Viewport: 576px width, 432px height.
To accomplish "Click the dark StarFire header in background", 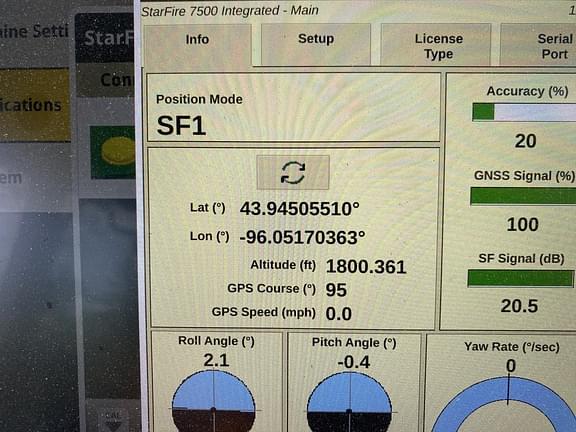I will (x=105, y=38).
